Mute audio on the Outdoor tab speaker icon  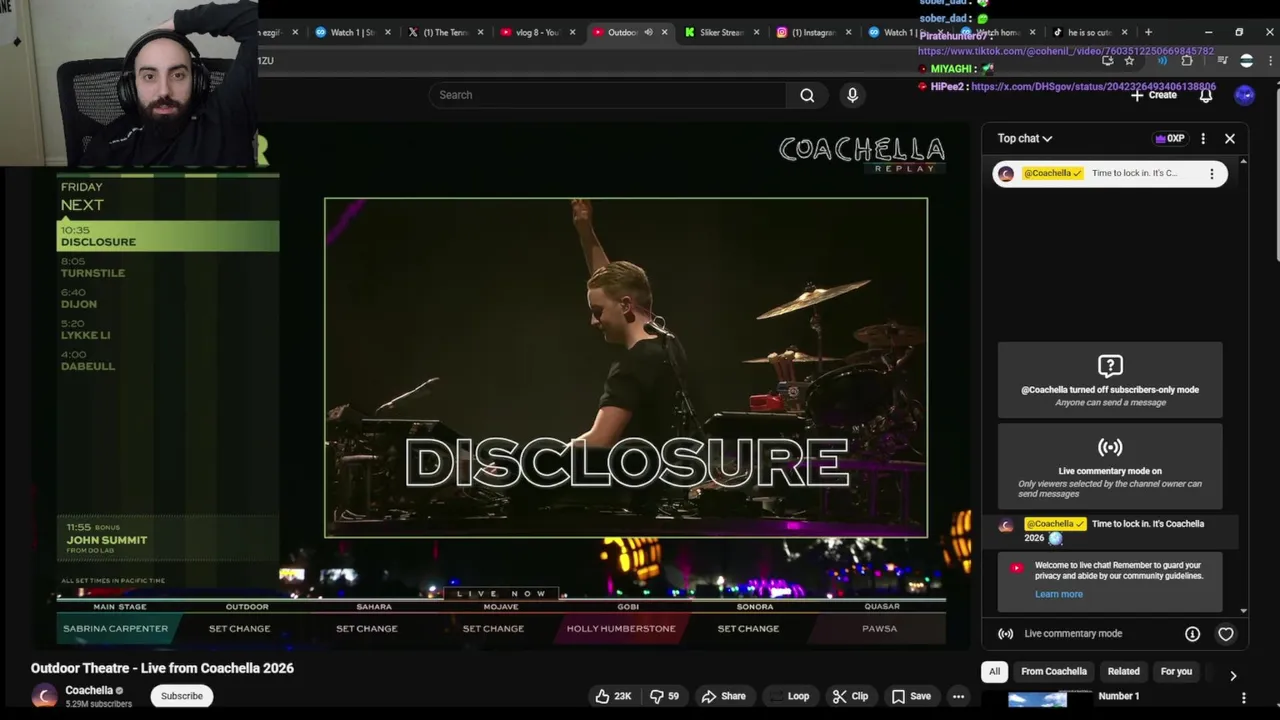[648, 32]
